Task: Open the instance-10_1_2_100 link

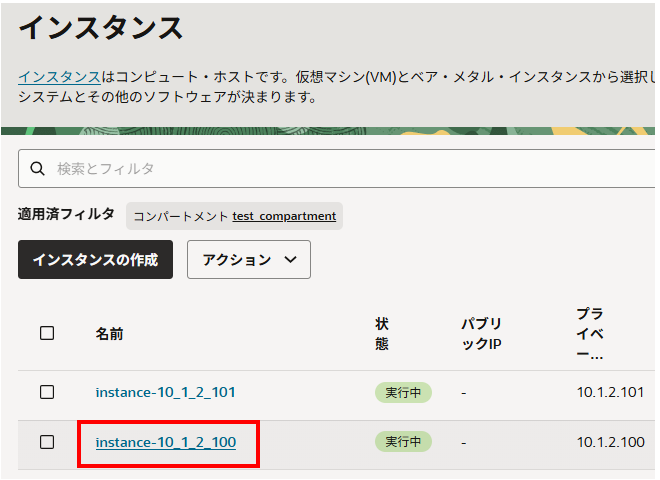Action: [x=165, y=442]
